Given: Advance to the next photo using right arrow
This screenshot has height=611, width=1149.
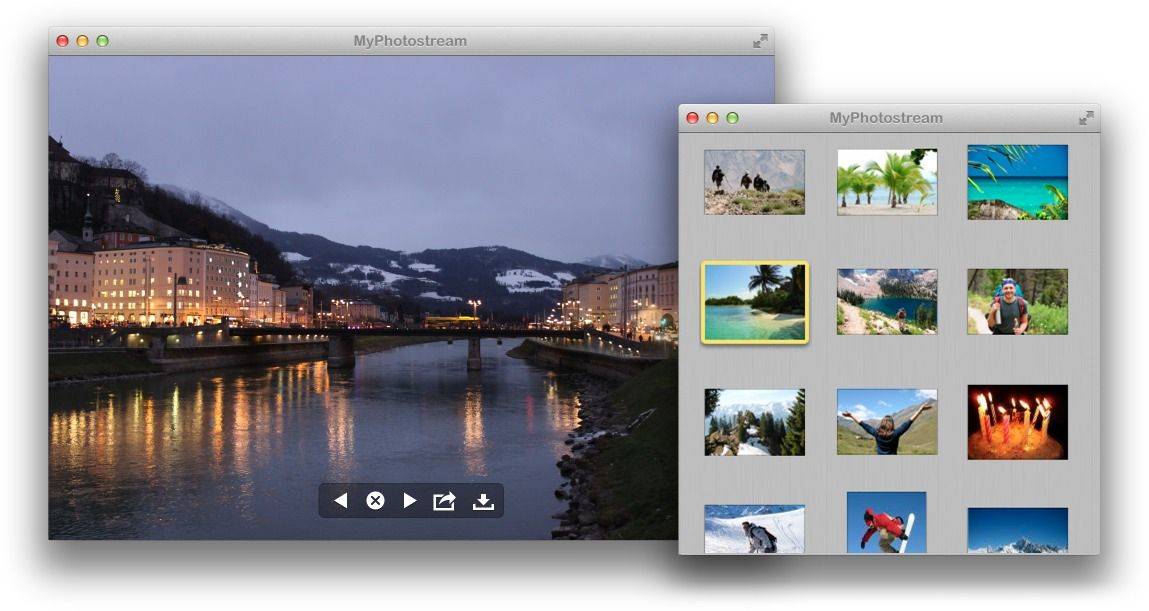Looking at the screenshot, I should pos(409,501).
